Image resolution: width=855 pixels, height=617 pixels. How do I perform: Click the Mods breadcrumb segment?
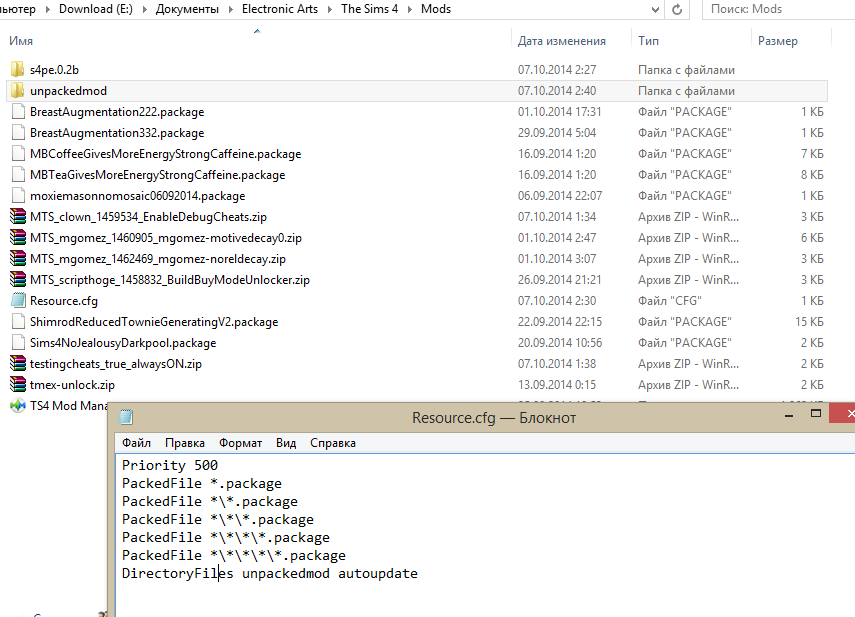pos(436,9)
